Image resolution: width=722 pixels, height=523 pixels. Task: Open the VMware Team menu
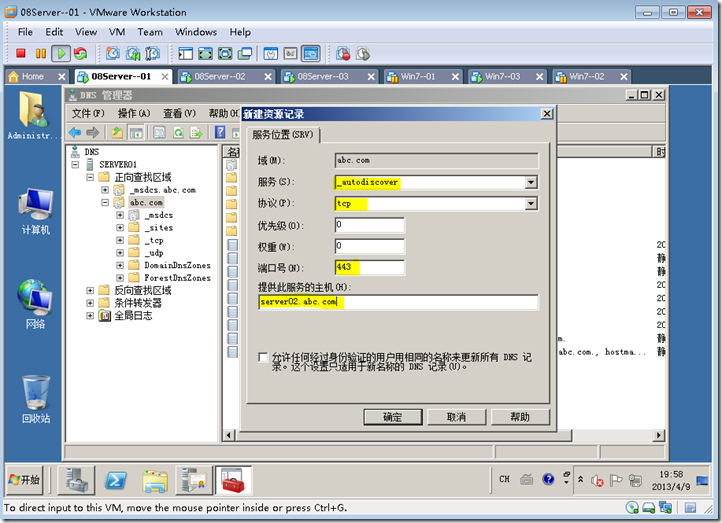(x=150, y=32)
